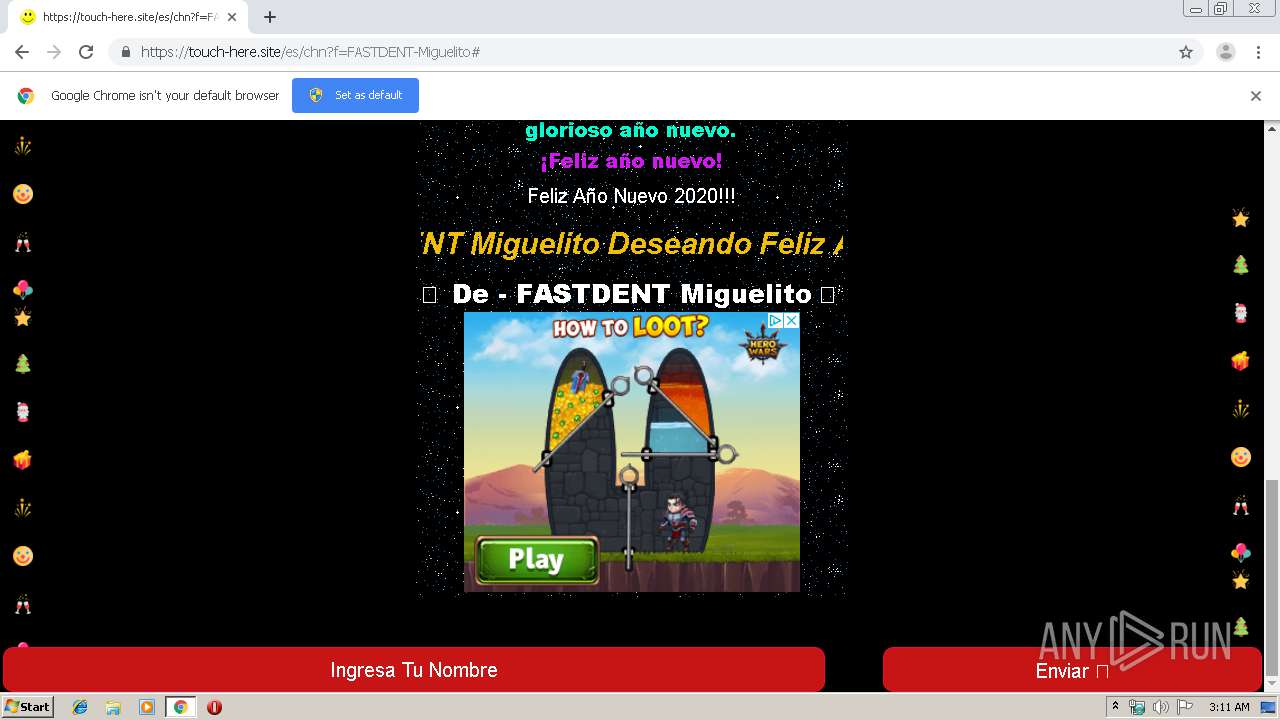Viewport: 1280px width, 720px height.
Task: Open the Windows Start menu
Action: 28,707
